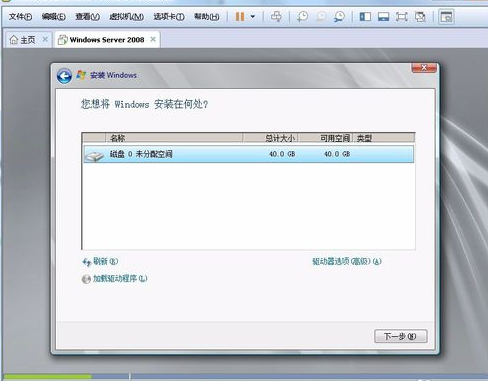The image size is (488, 381).
Task: Go back in the installer wizard
Action: [x=64, y=76]
